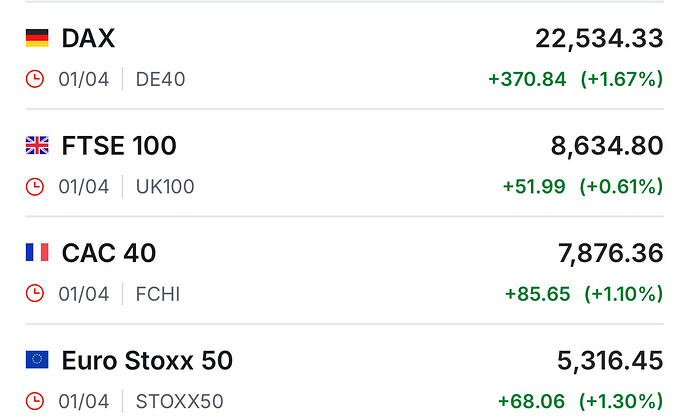Click the CAC 40 change +85.65

(537, 294)
